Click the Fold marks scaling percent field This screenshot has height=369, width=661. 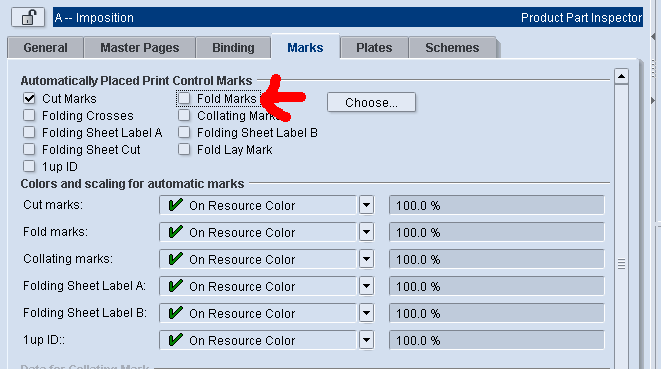click(497, 232)
